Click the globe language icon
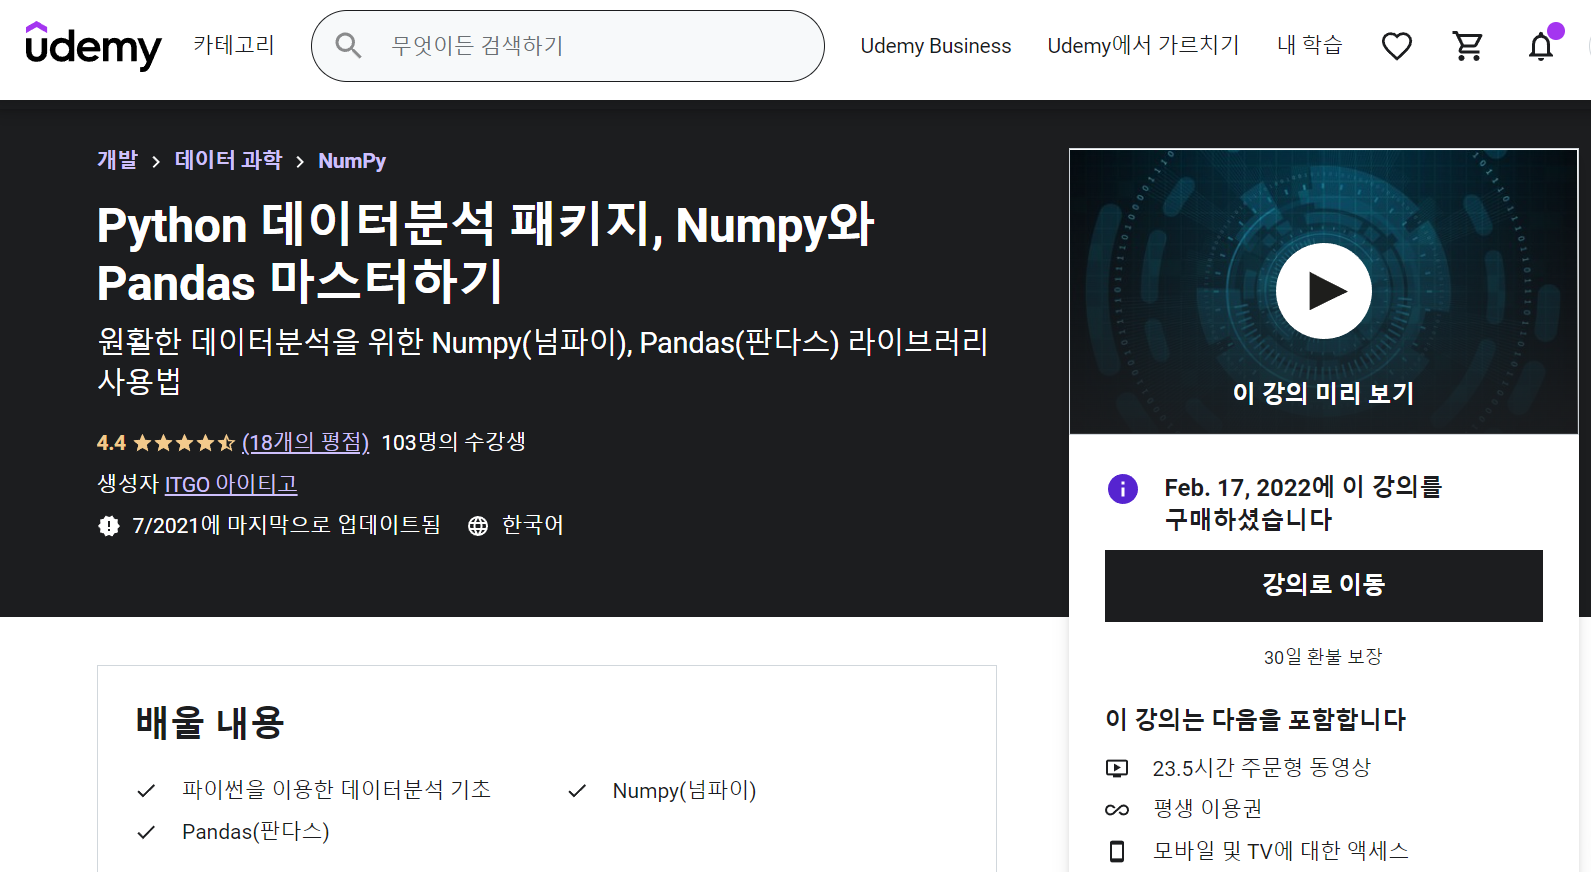 pyautogui.click(x=478, y=526)
